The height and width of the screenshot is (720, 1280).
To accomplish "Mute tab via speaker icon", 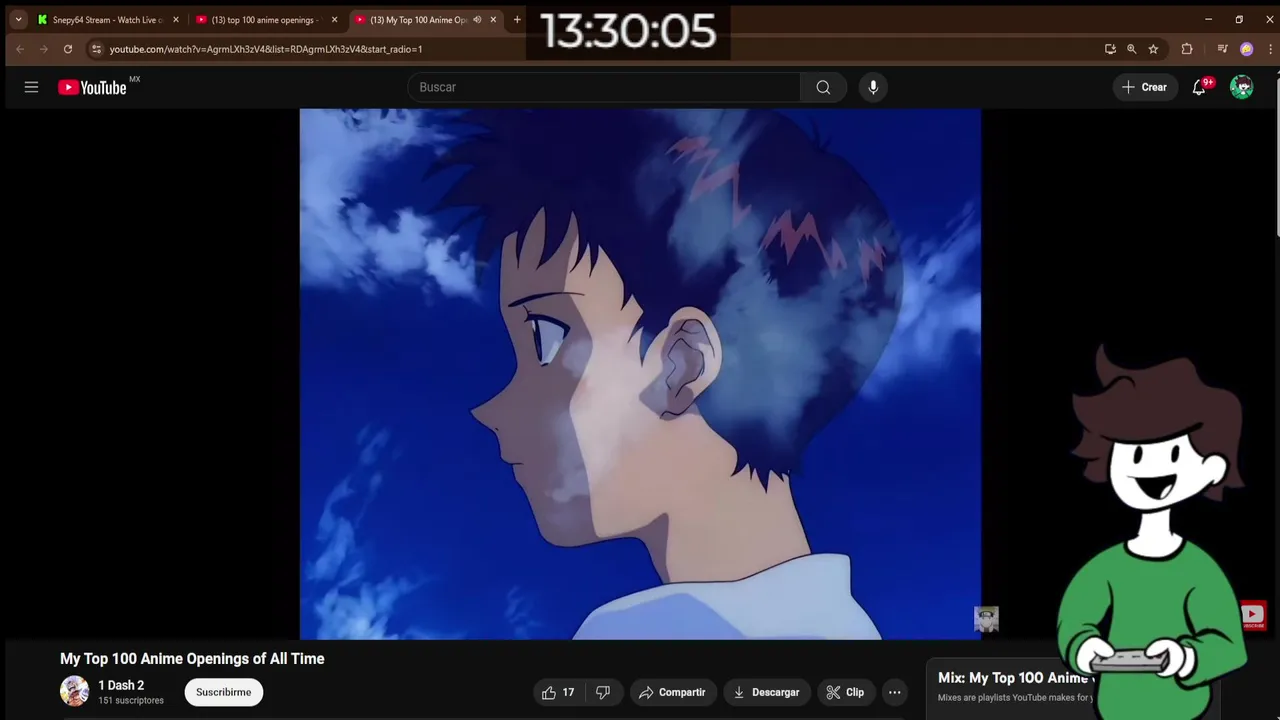I will 477,20.
